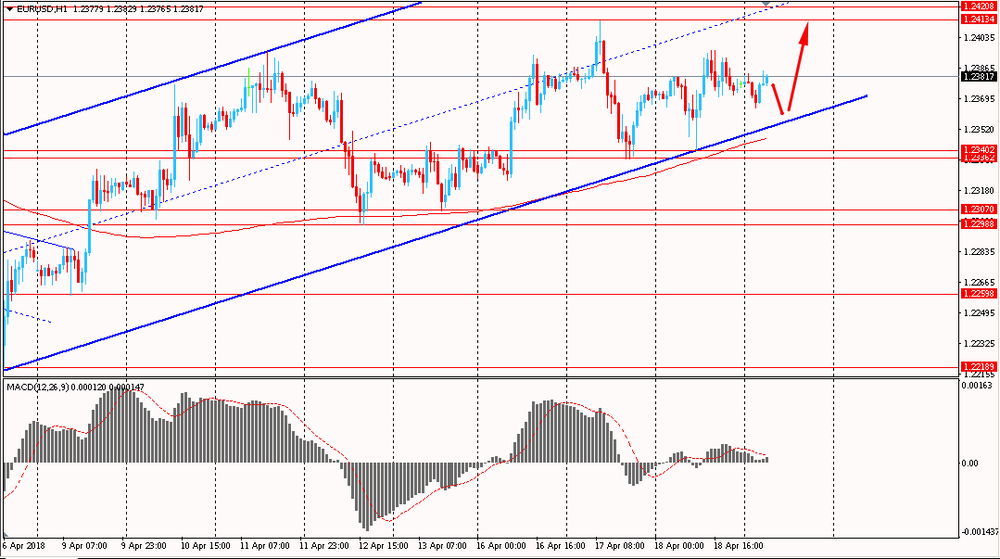Click the 18 Apr 00:00 time label
1000x559 pixels.
point(679,546)
